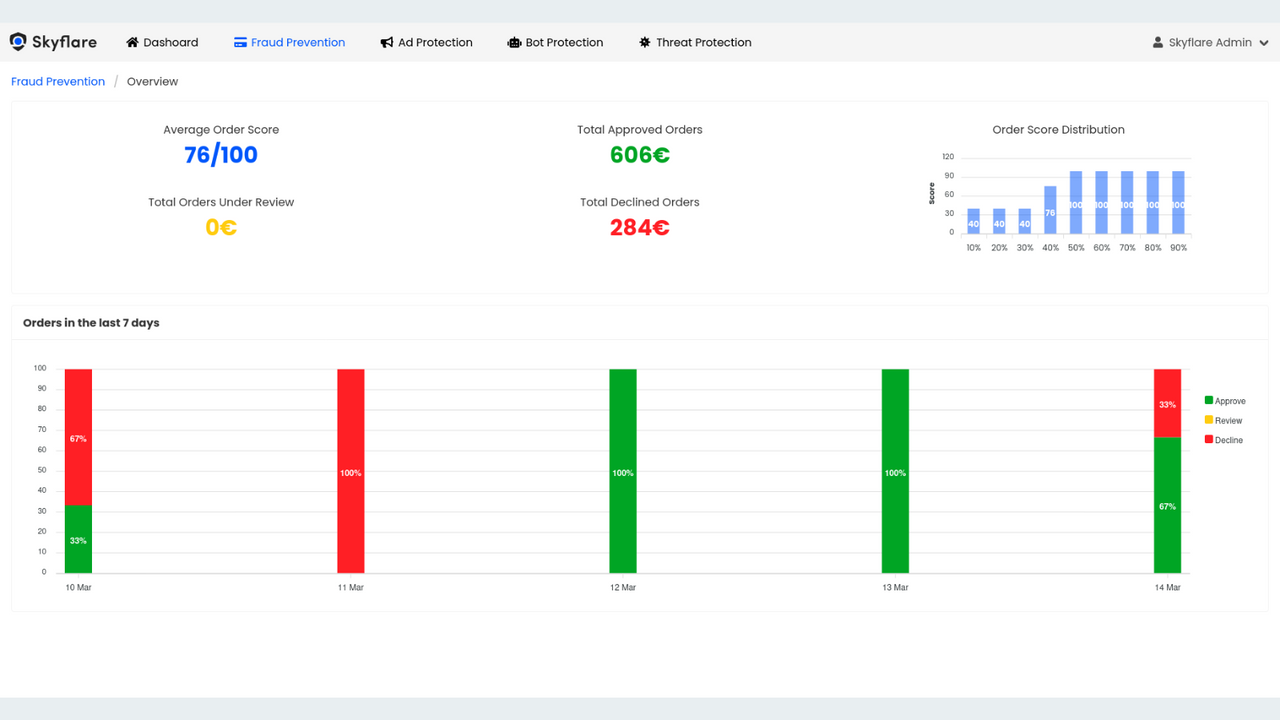
Task: Click the 20% score distribution bar
Action: [x=999, y=221]
